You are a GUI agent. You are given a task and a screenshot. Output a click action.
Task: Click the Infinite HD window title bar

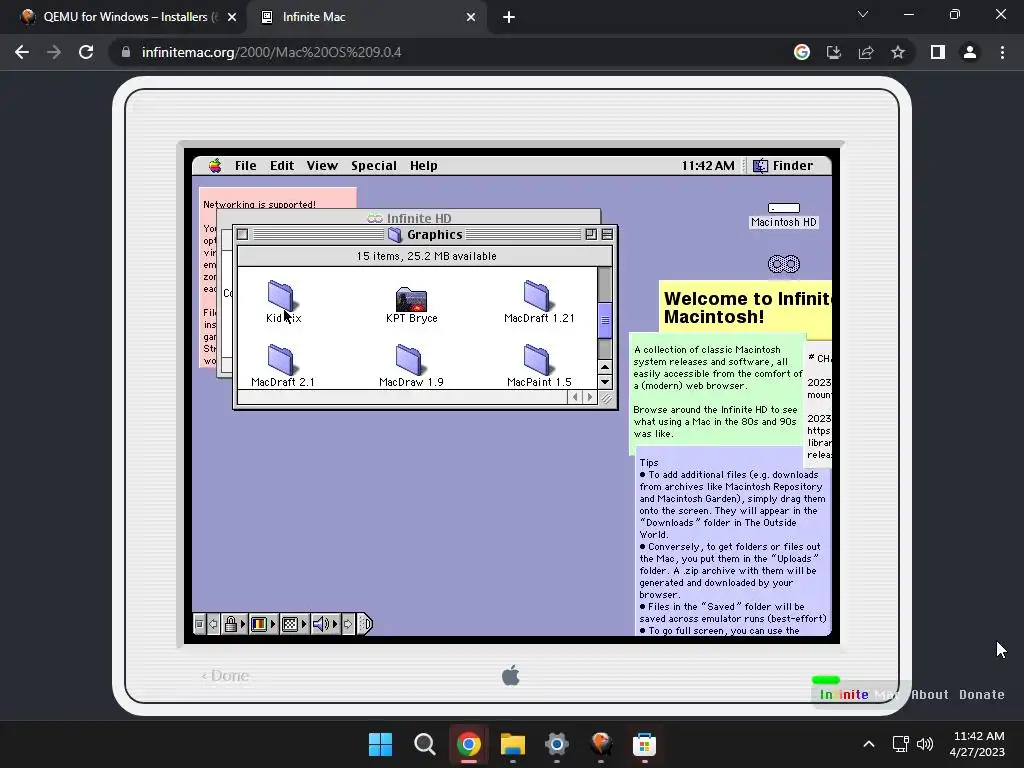(x=409, y=218)
